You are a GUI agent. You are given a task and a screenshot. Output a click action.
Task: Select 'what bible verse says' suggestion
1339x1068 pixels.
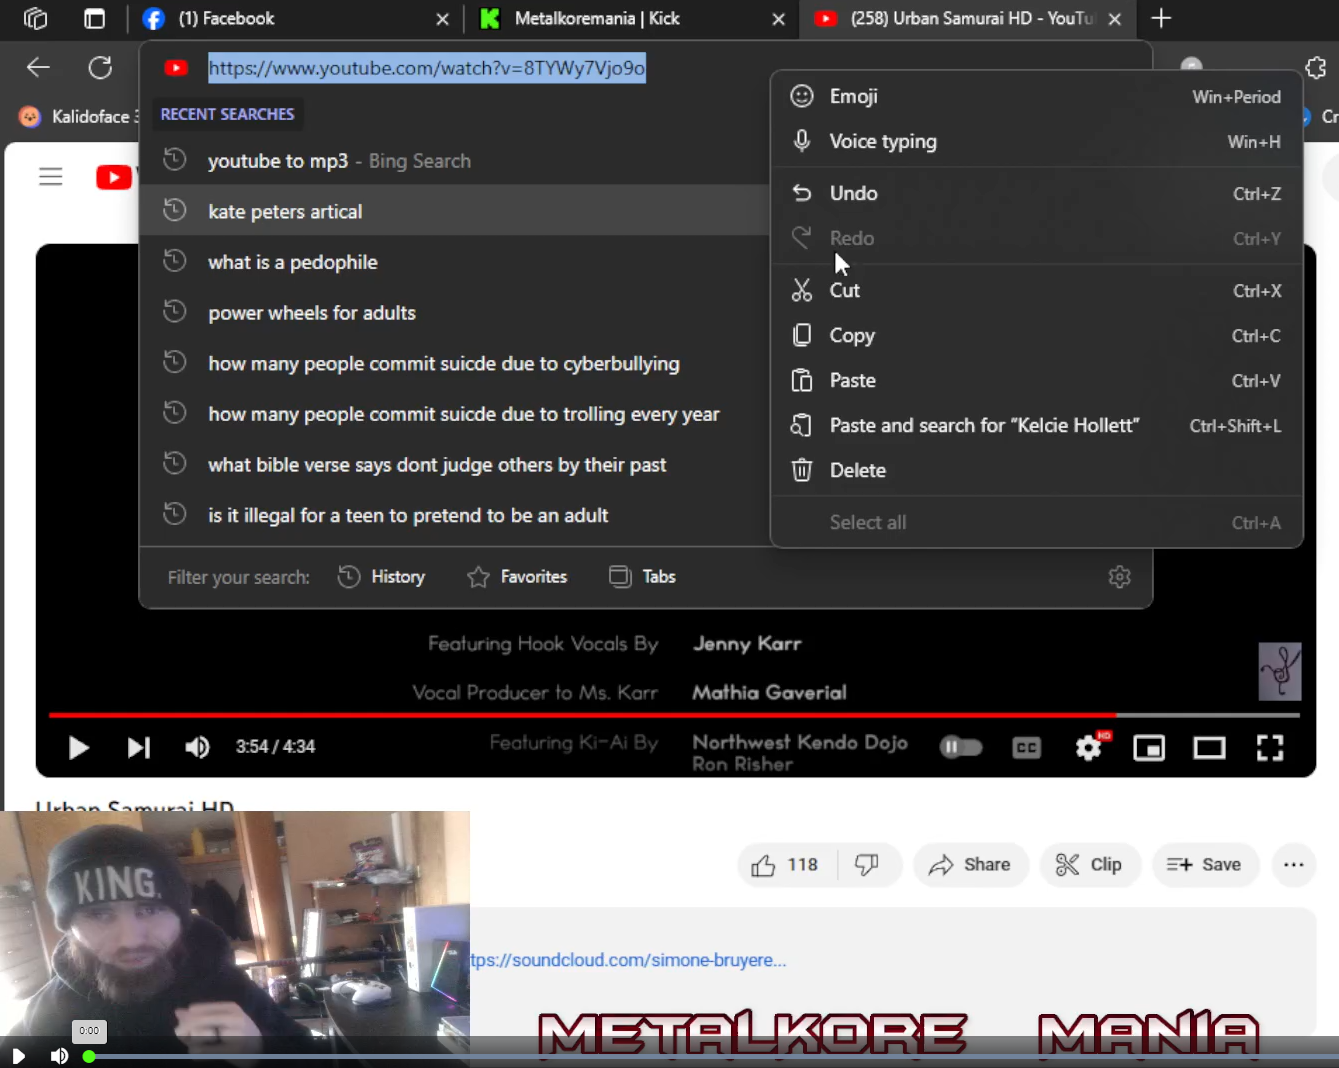454,465
